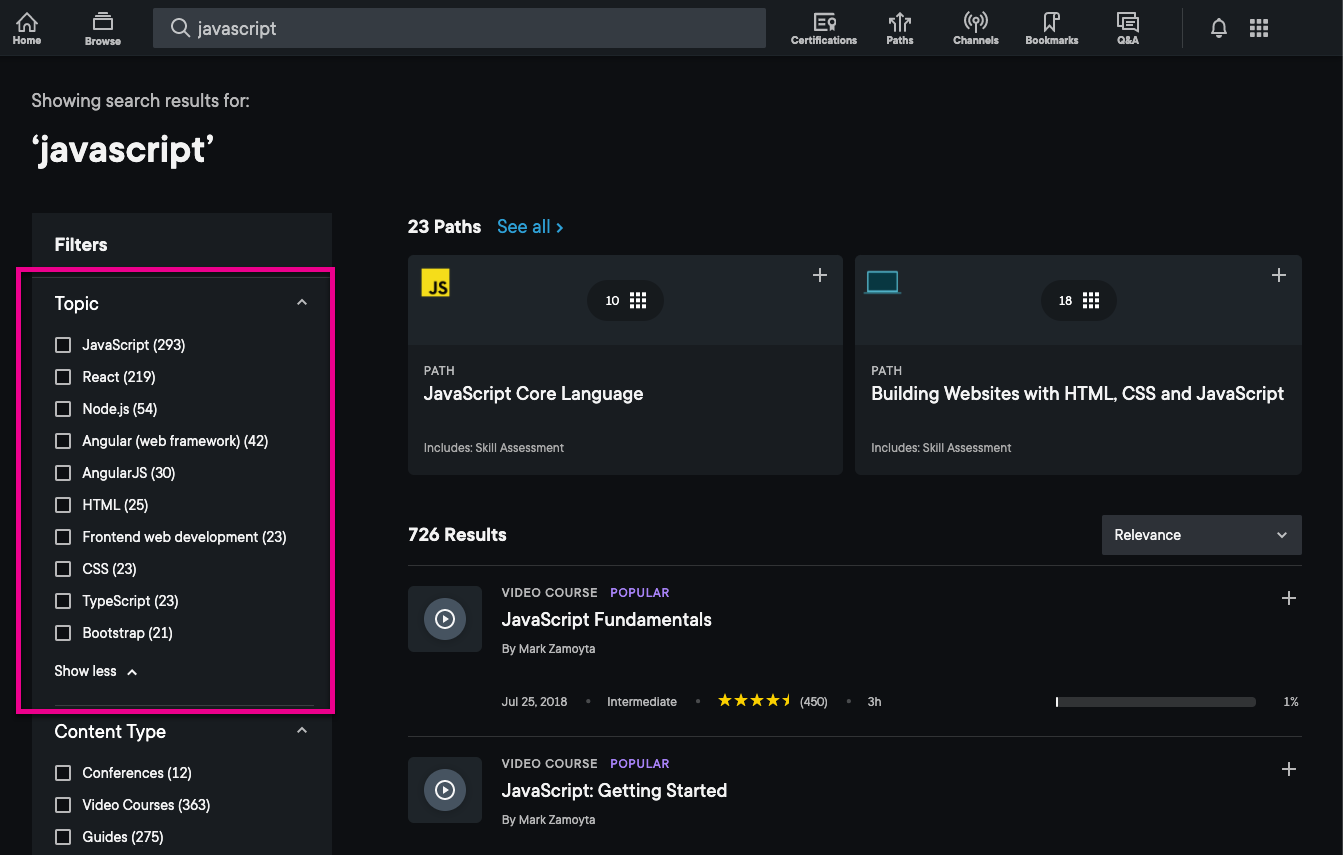
Task: Click POPULAR tag on JavaScript Fundamentals
Action: click(x=640, y=593)
